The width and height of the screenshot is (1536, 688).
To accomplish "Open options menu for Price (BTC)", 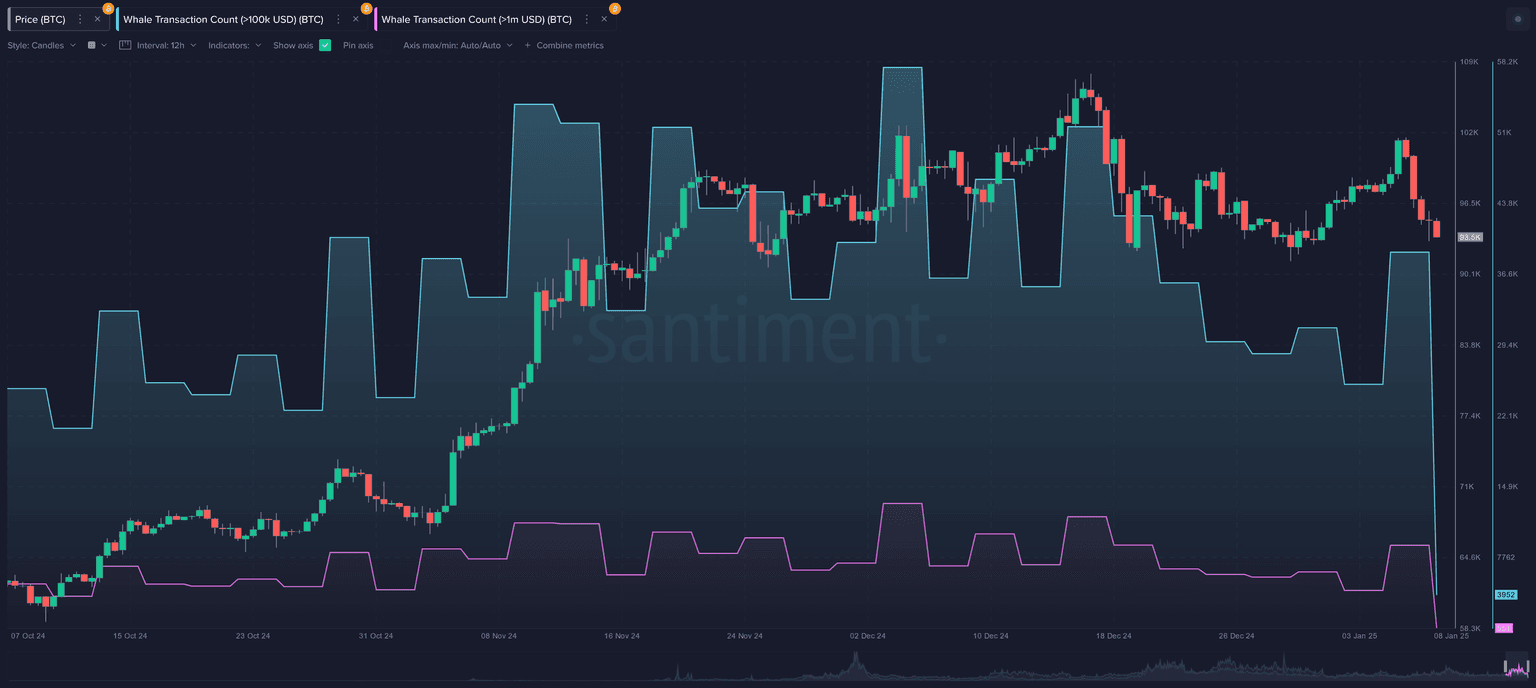I will (x=80, y=19).
